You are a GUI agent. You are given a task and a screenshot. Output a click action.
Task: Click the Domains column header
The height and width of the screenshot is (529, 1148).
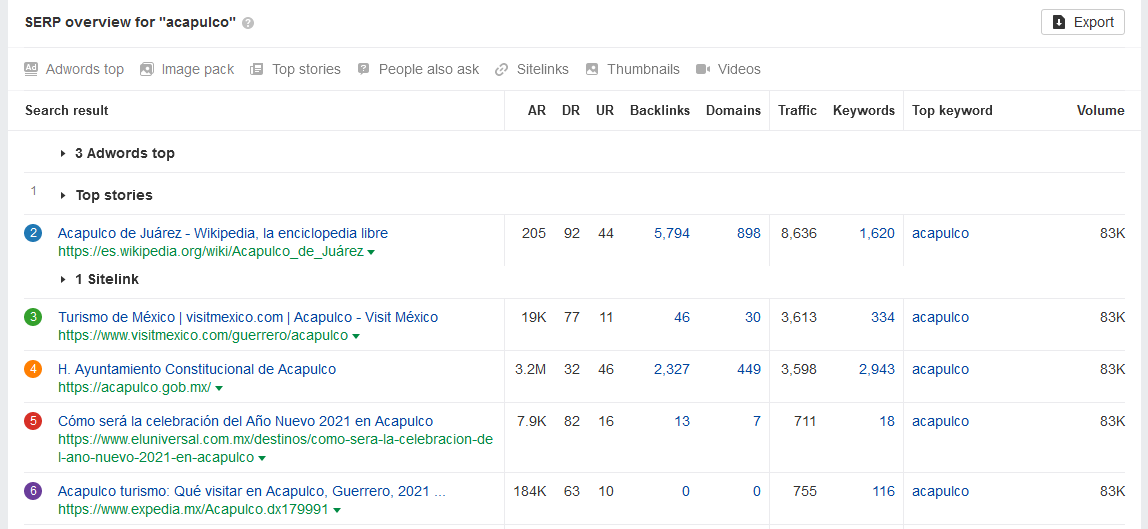tap(733, 110)
